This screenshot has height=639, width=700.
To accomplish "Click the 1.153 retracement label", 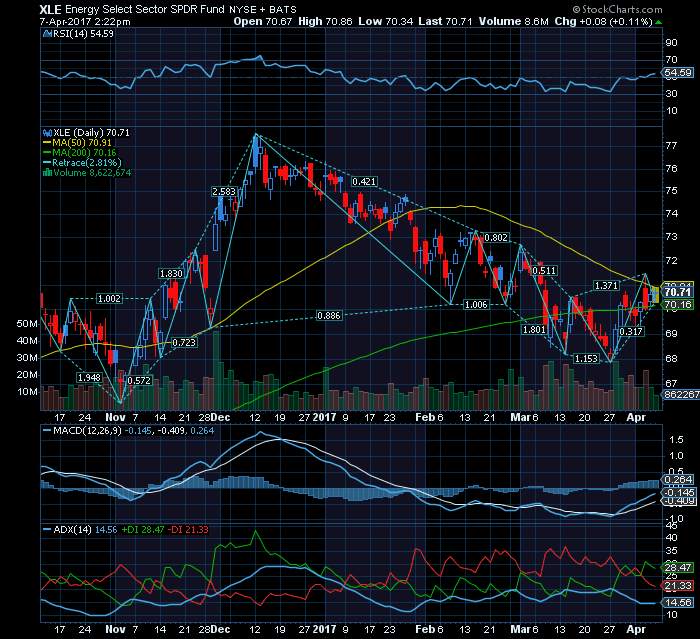I will coord(586,359).
